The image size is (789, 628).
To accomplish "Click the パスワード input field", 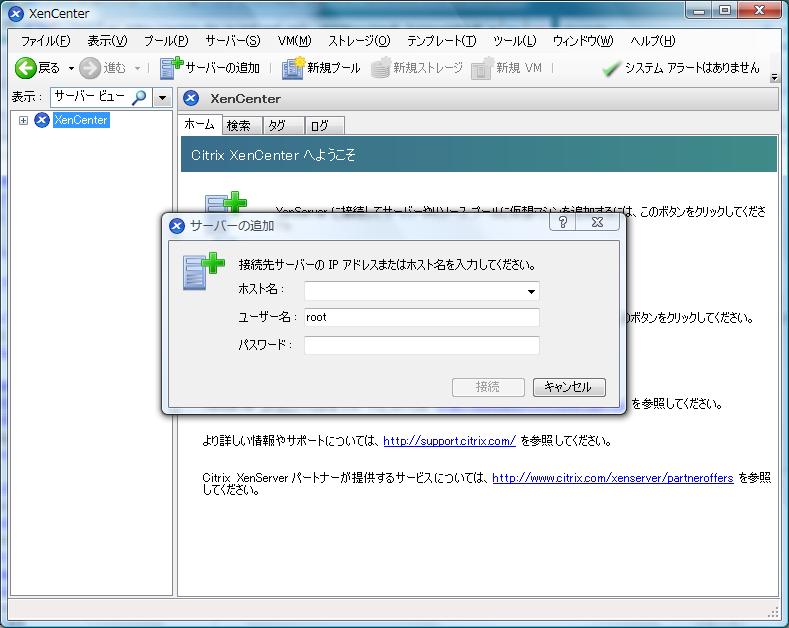I will (422, 345).
